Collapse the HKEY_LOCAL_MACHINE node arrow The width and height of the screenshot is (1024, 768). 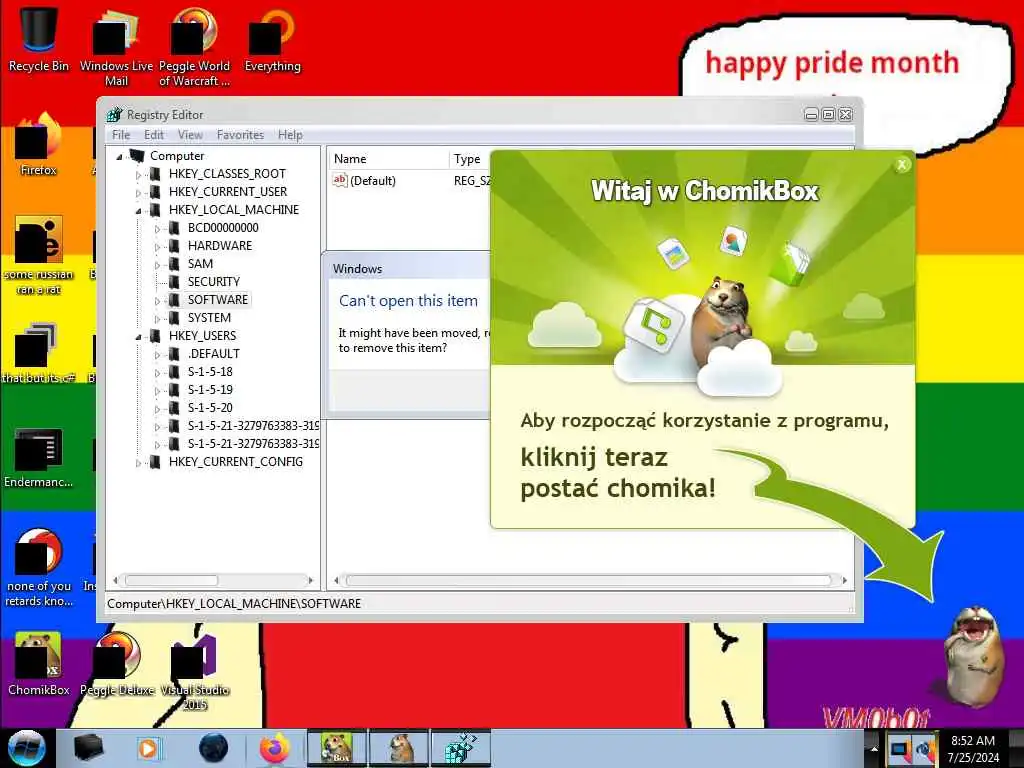click(x=138, y=211)
